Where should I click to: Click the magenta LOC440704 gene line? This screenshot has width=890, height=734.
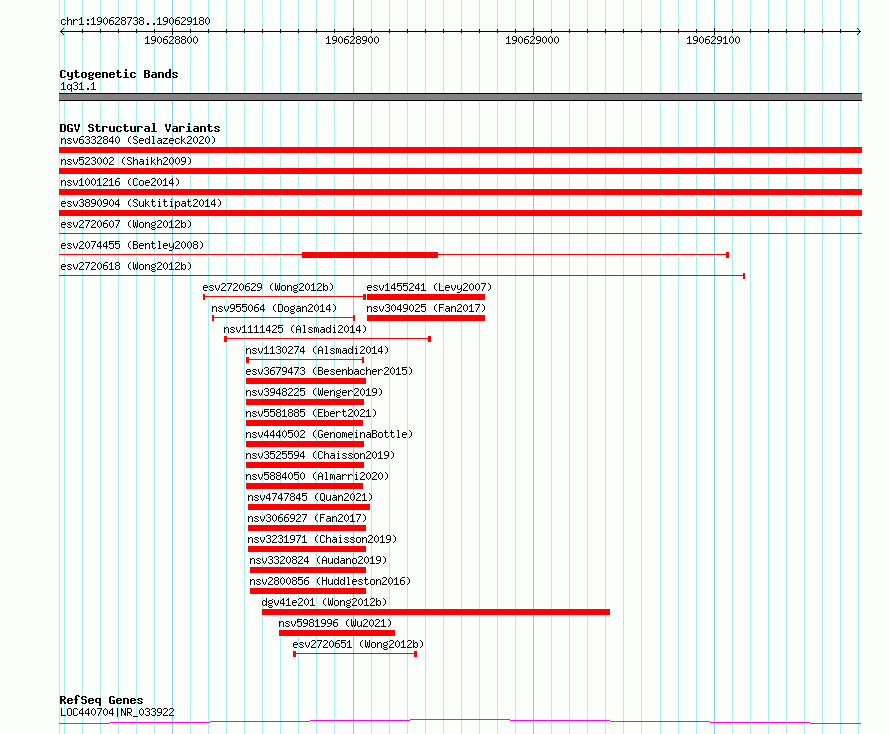(x=460, y=722)
